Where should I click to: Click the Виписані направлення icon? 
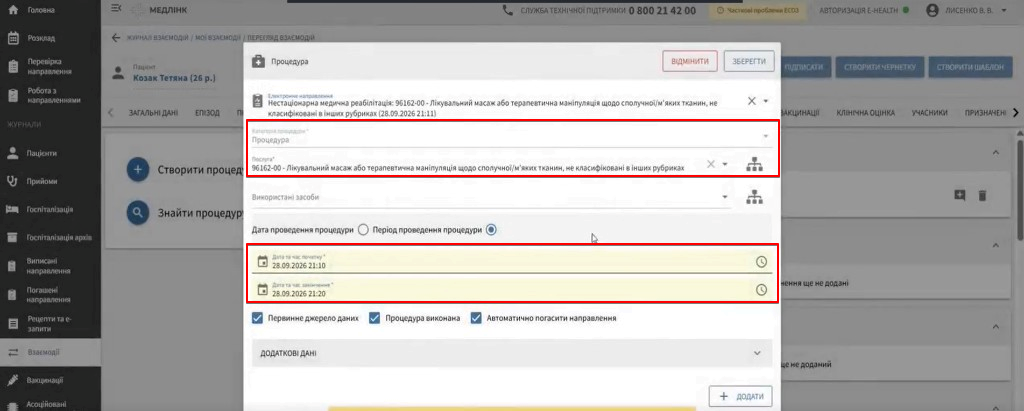point(12,265)
